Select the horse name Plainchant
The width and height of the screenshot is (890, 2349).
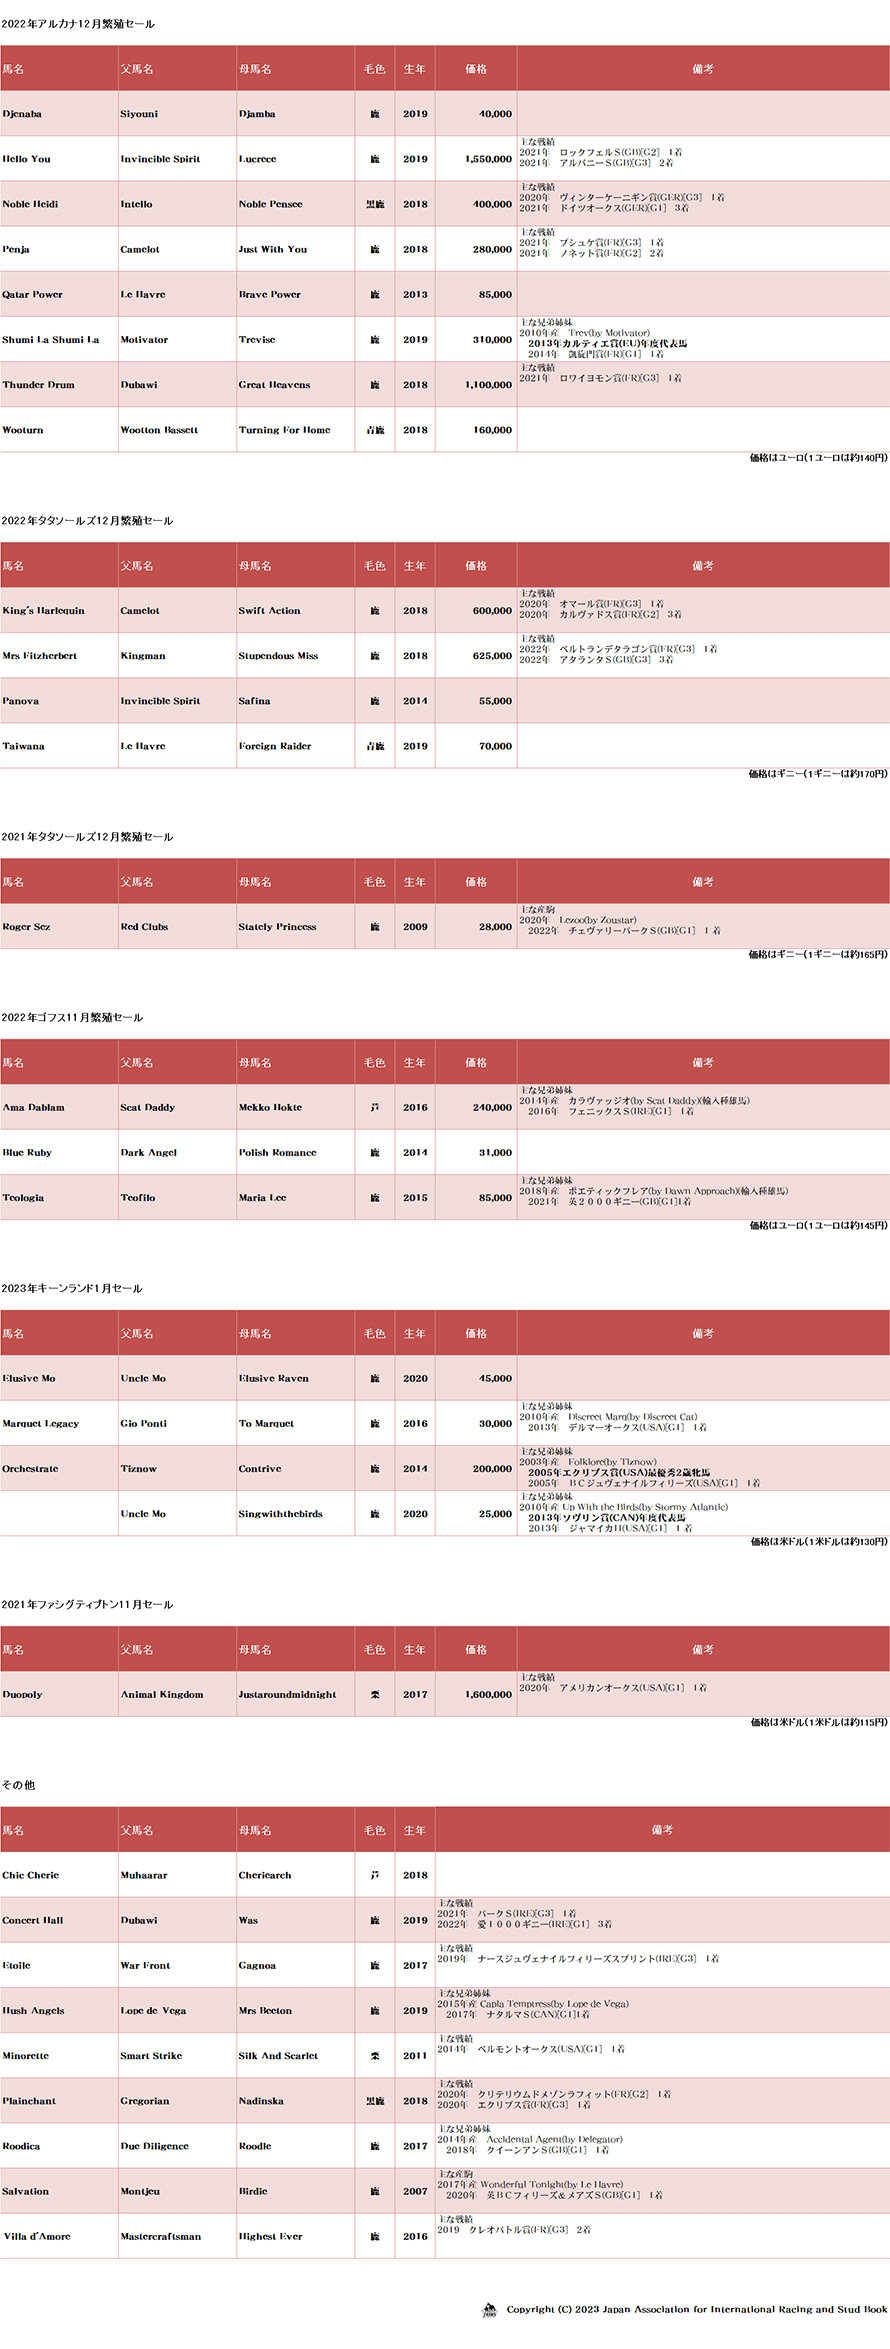[x=29, y=2101]
